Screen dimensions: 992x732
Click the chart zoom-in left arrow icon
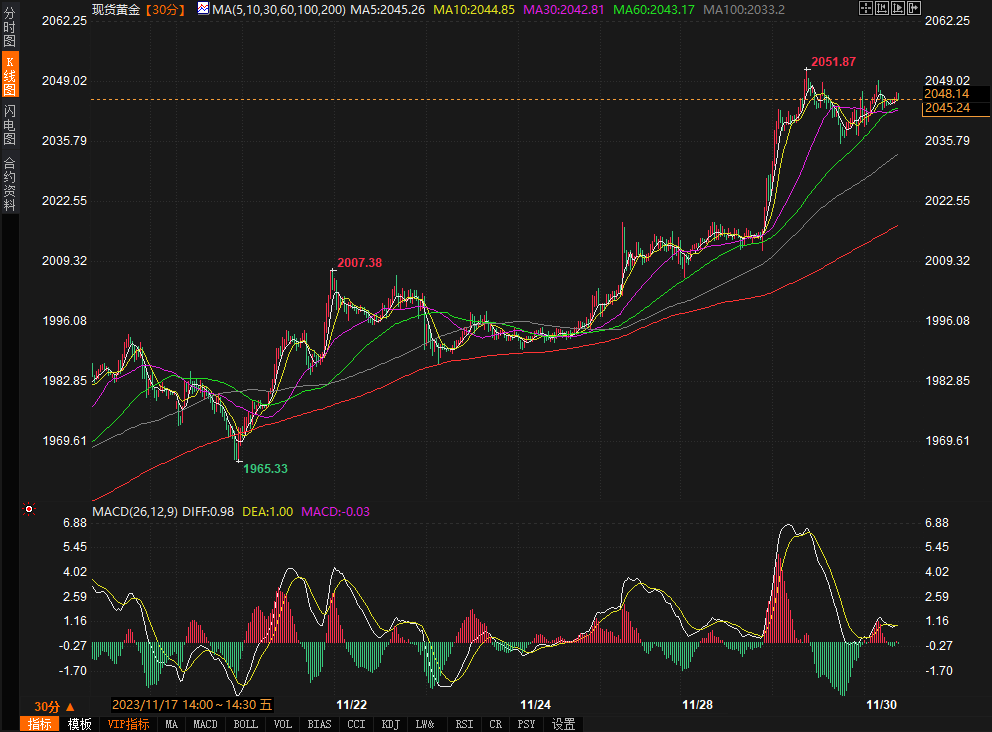(x=882, y=8)
